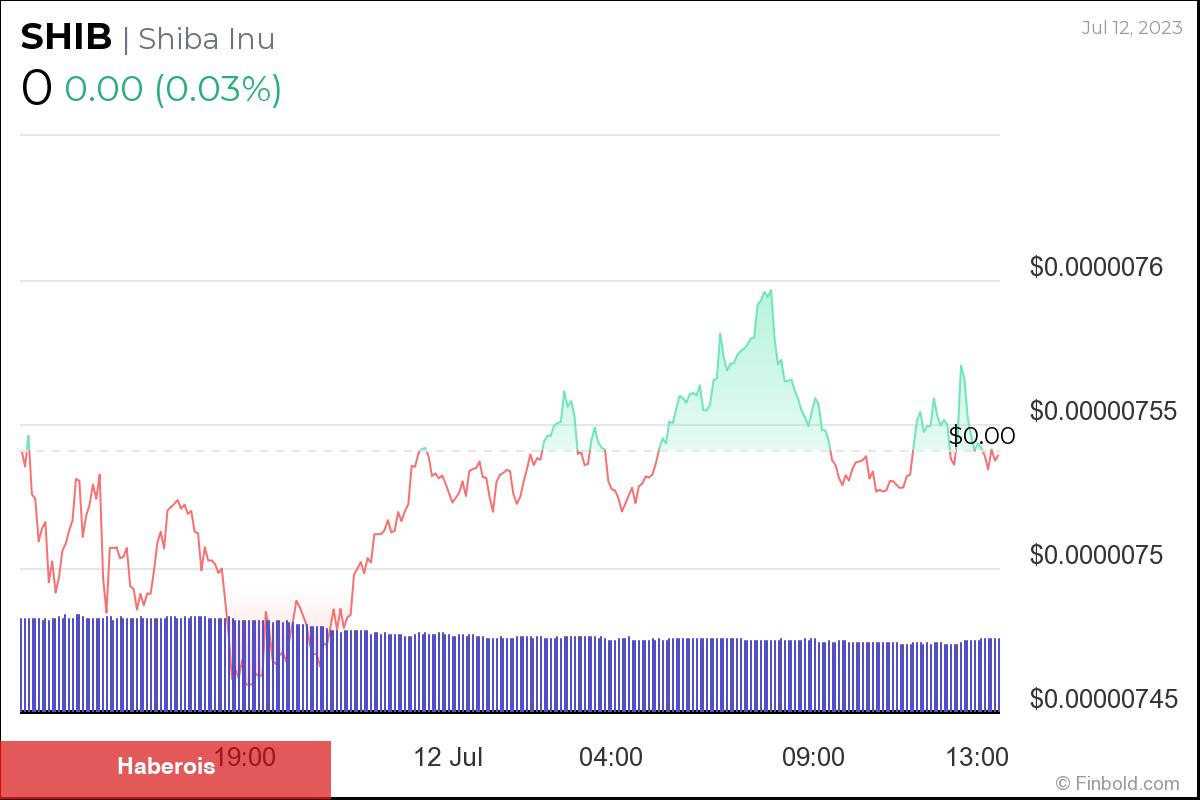Click the $0.0000075 axis label
Image resolution: width=1200 pixels, height=800 pixels.
(1097, 555)
